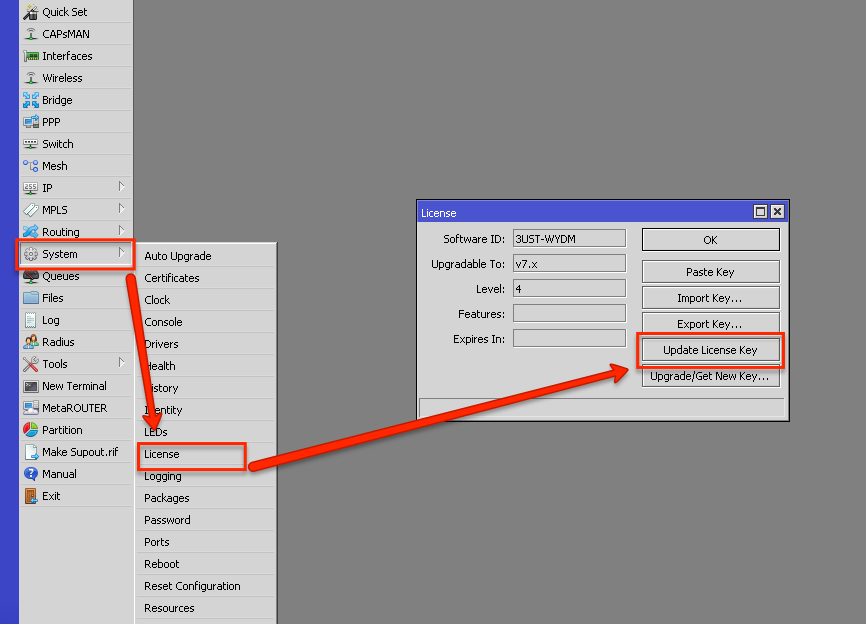Click the Quick Set wand icon
Screen dimensions: 866x624
tap(31, 12)
